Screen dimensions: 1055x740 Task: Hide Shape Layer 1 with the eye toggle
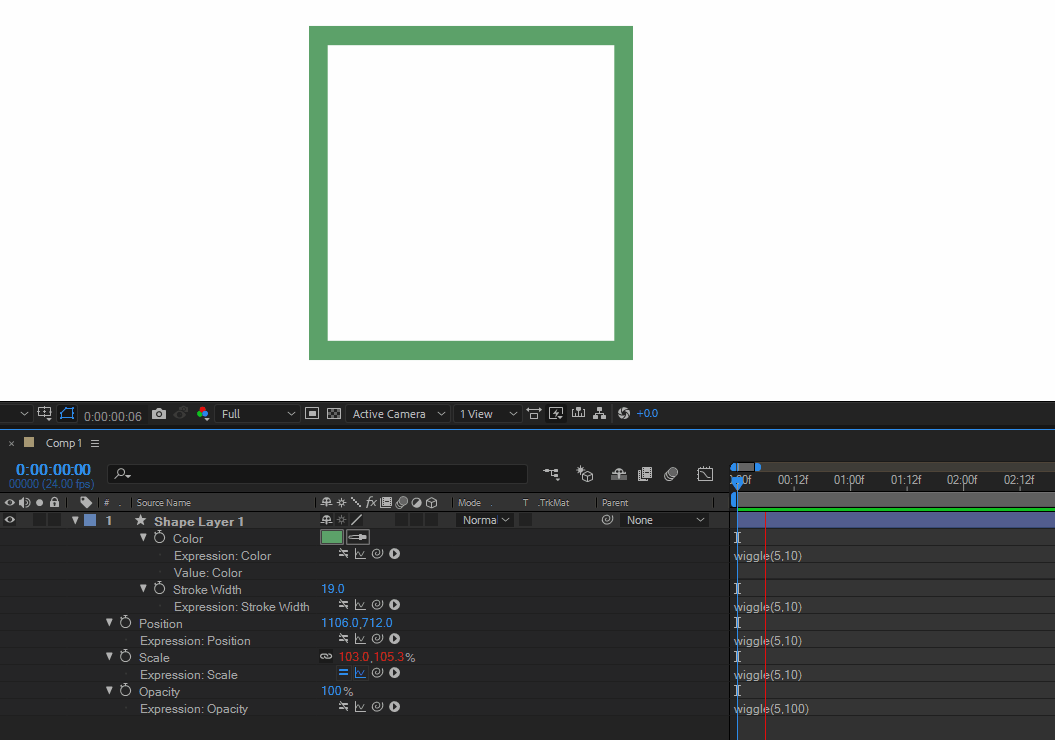point(9,520)
